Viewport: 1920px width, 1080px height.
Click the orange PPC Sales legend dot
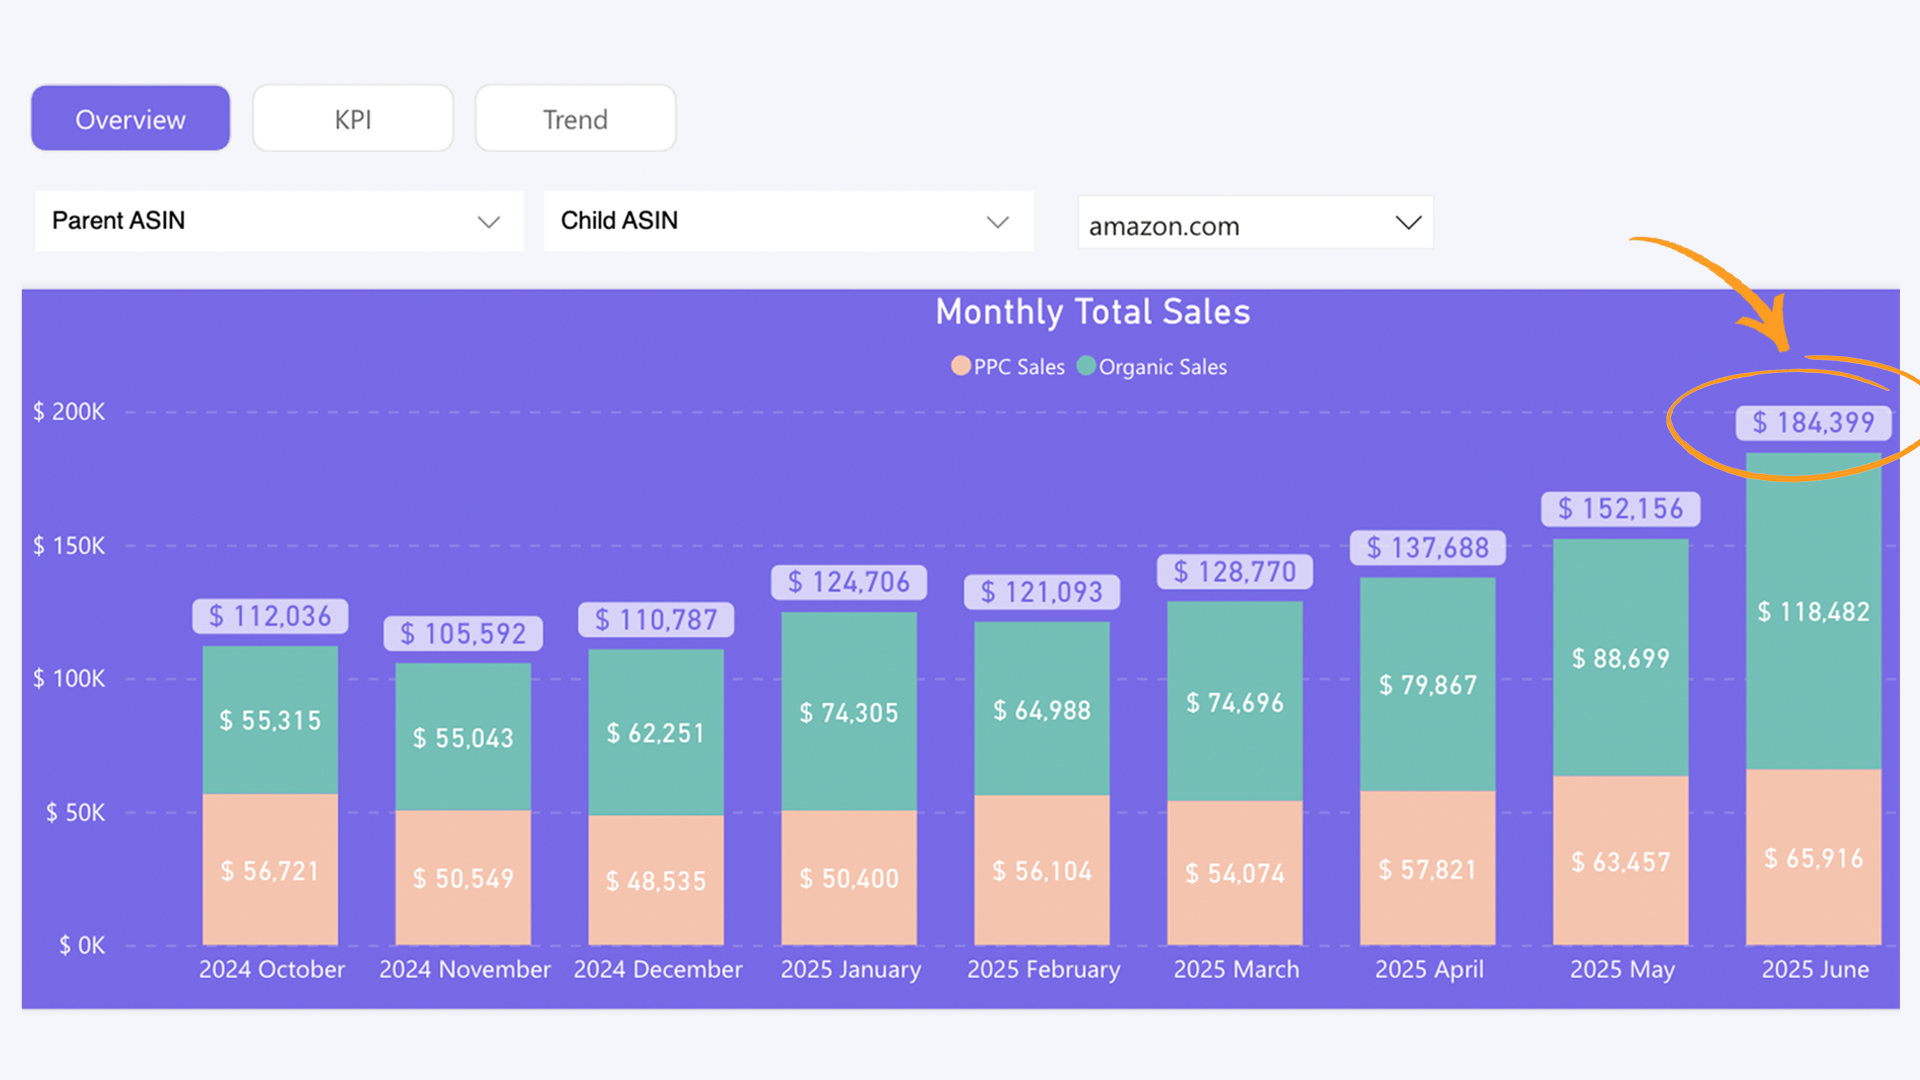[960, 366]
